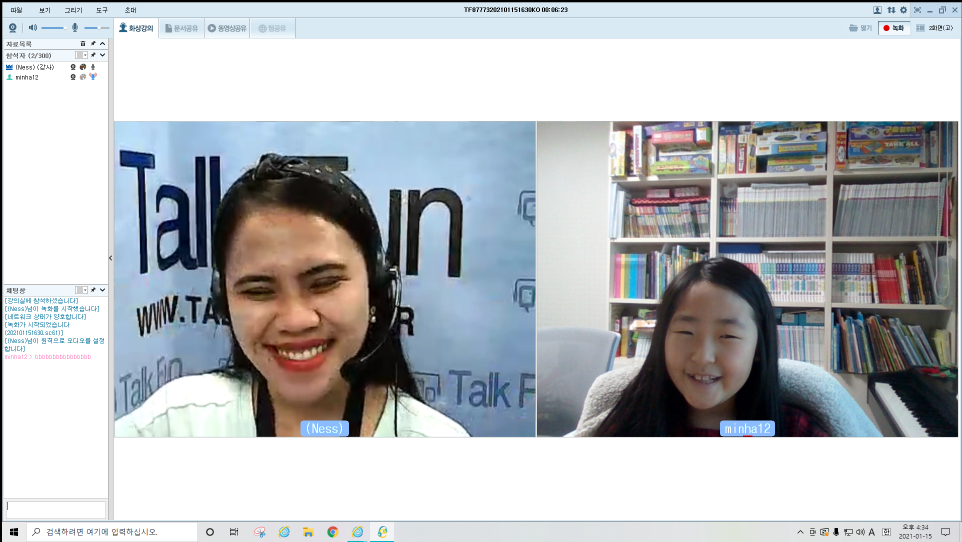Click the fullscreen icon in the title bar
This screenshot has width=962, height=542.
[917, 9]
